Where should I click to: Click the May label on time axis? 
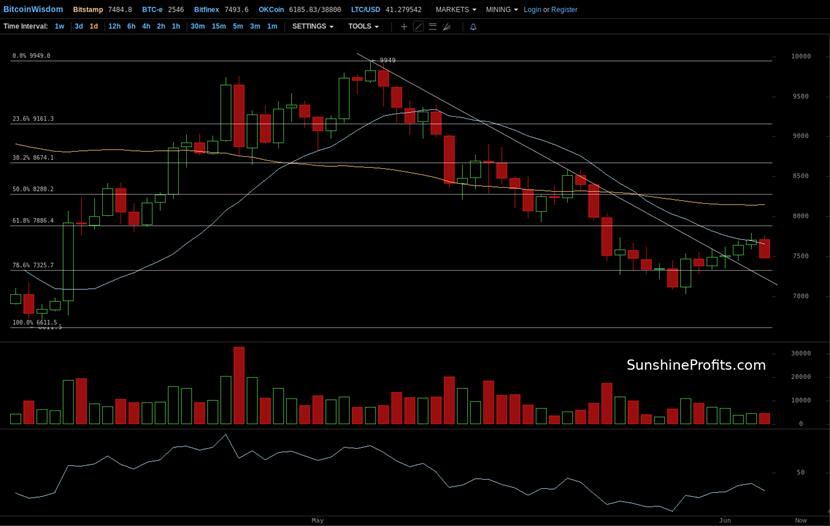[x=317, y=521]
